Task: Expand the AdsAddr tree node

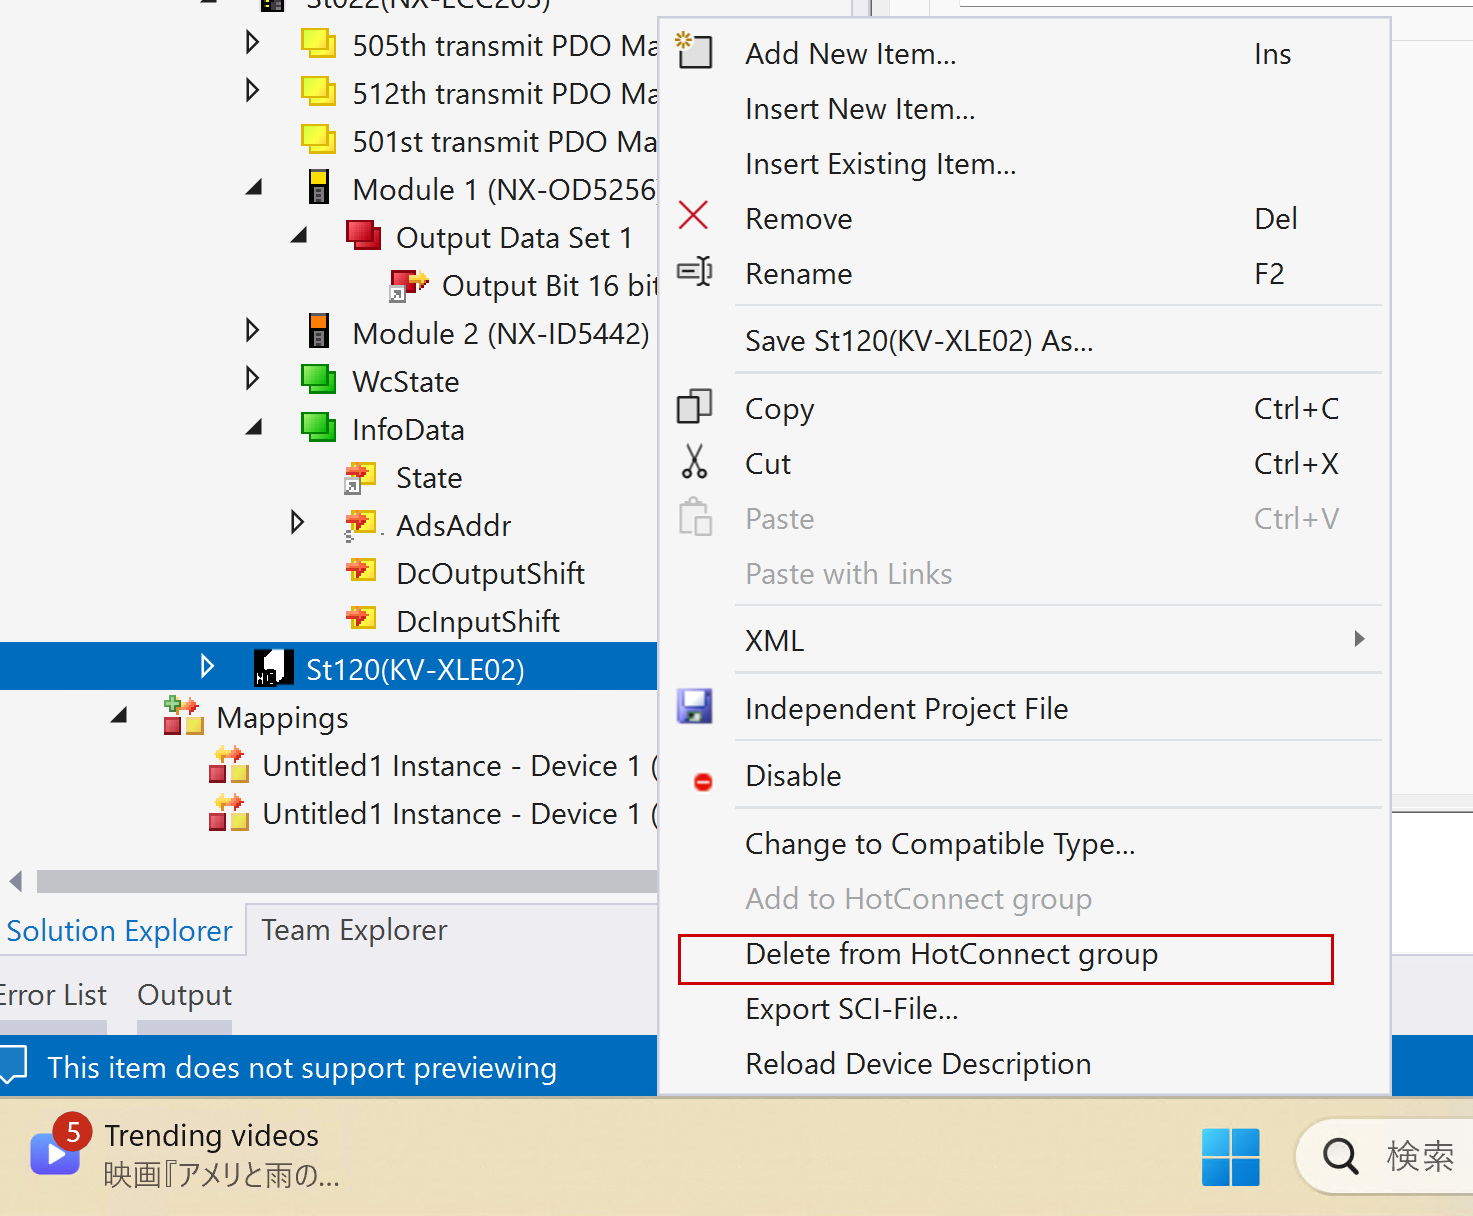Action: pyautogui.click(x=297, y=523)
